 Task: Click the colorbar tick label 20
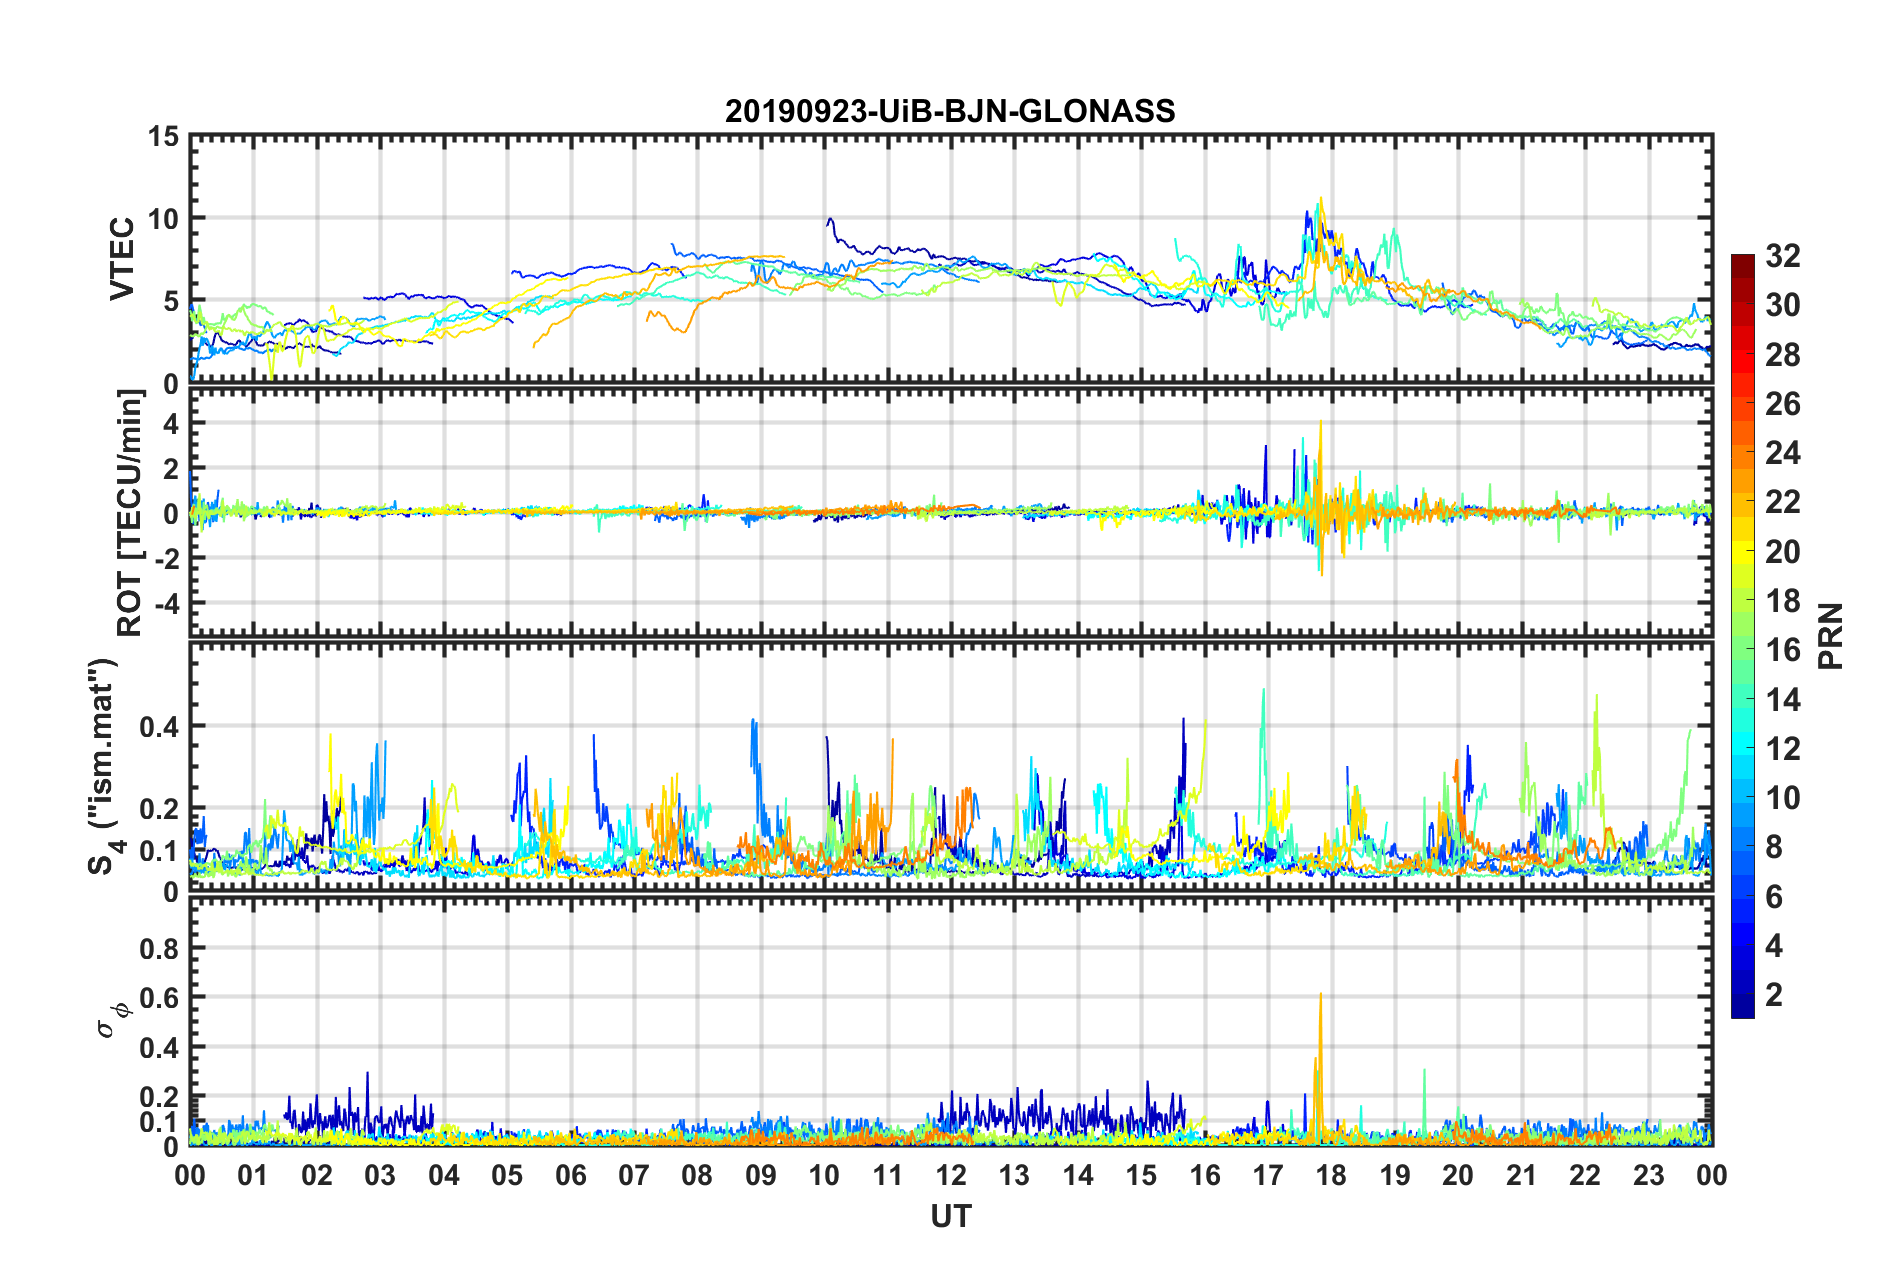tap(1782, 552)
